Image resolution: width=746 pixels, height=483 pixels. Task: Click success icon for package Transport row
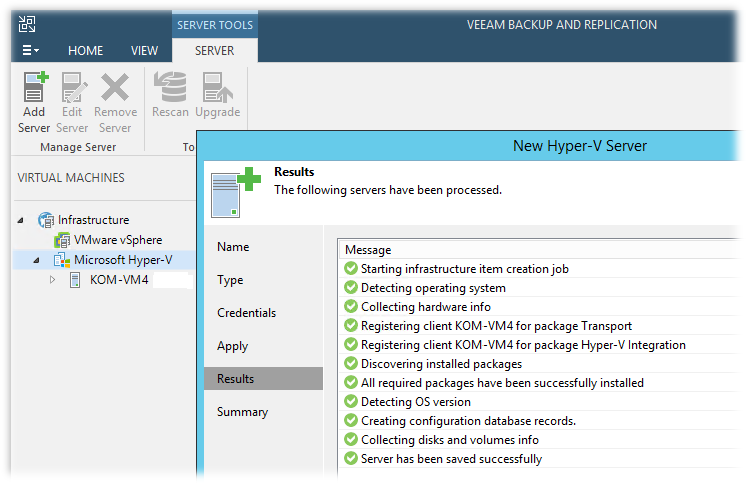351,325
